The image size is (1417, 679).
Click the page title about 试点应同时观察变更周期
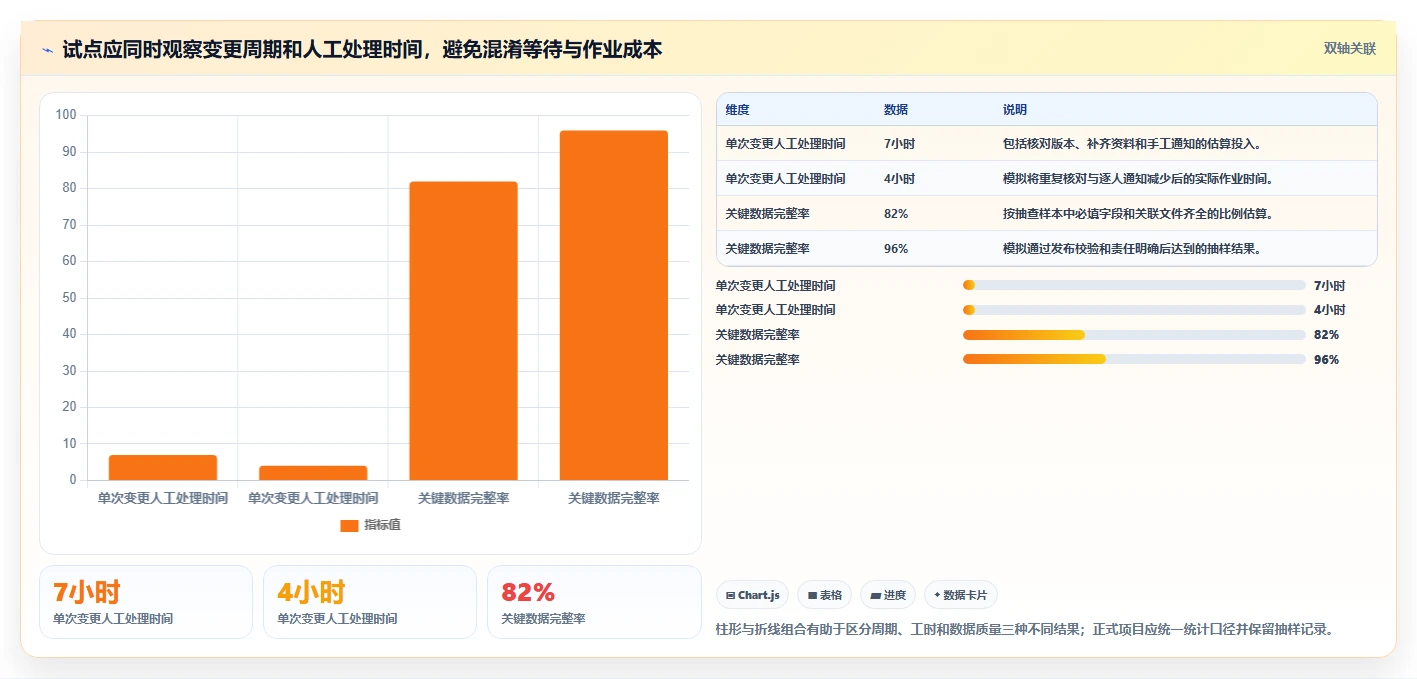(362, 50)
